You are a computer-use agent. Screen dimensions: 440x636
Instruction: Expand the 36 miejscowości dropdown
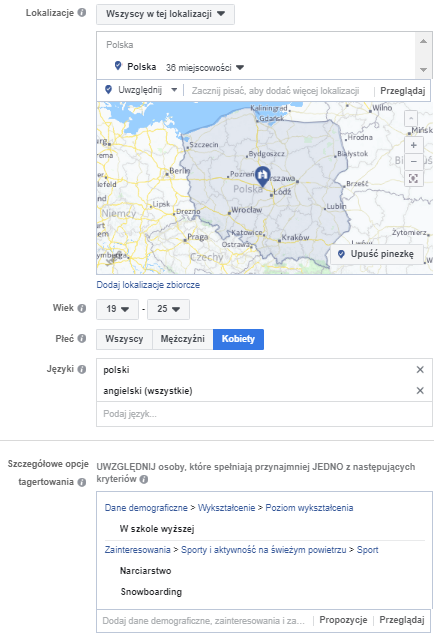pos(205,67)
